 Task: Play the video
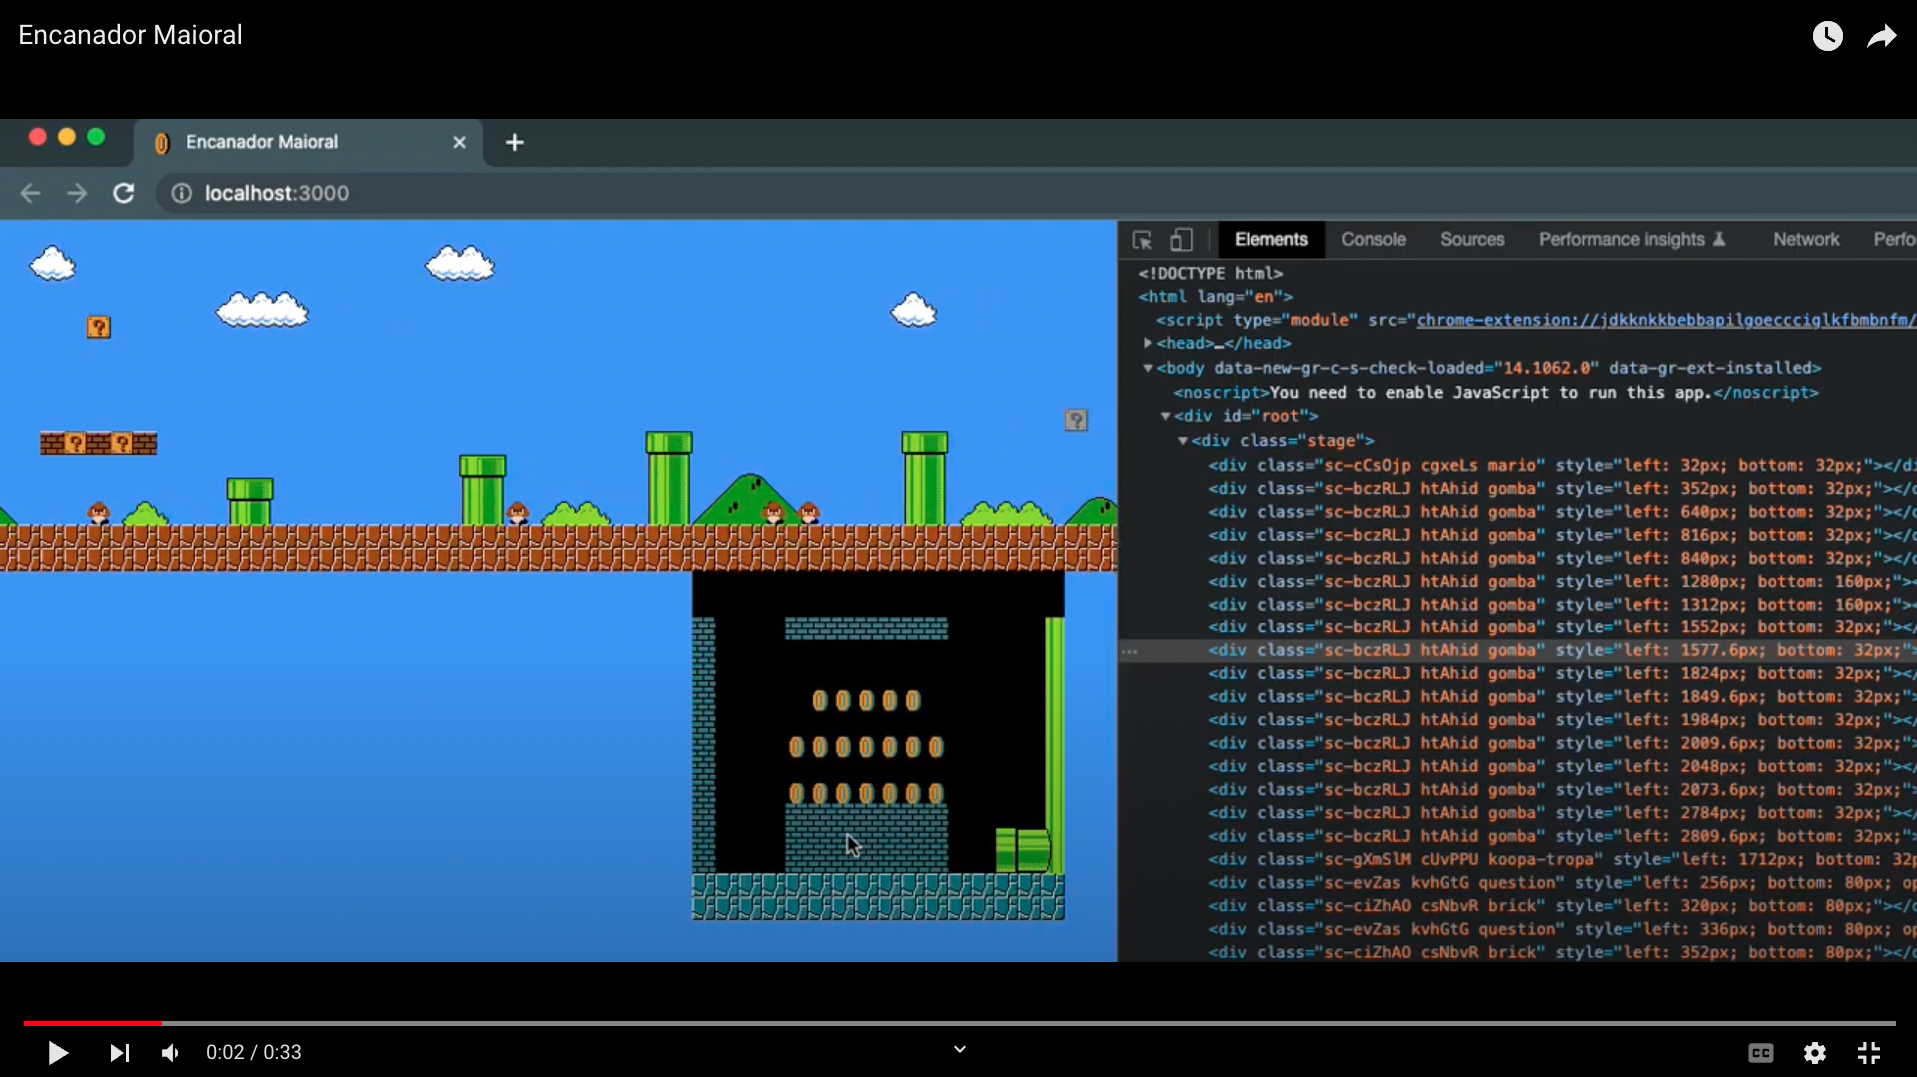tap(58, 1052)
